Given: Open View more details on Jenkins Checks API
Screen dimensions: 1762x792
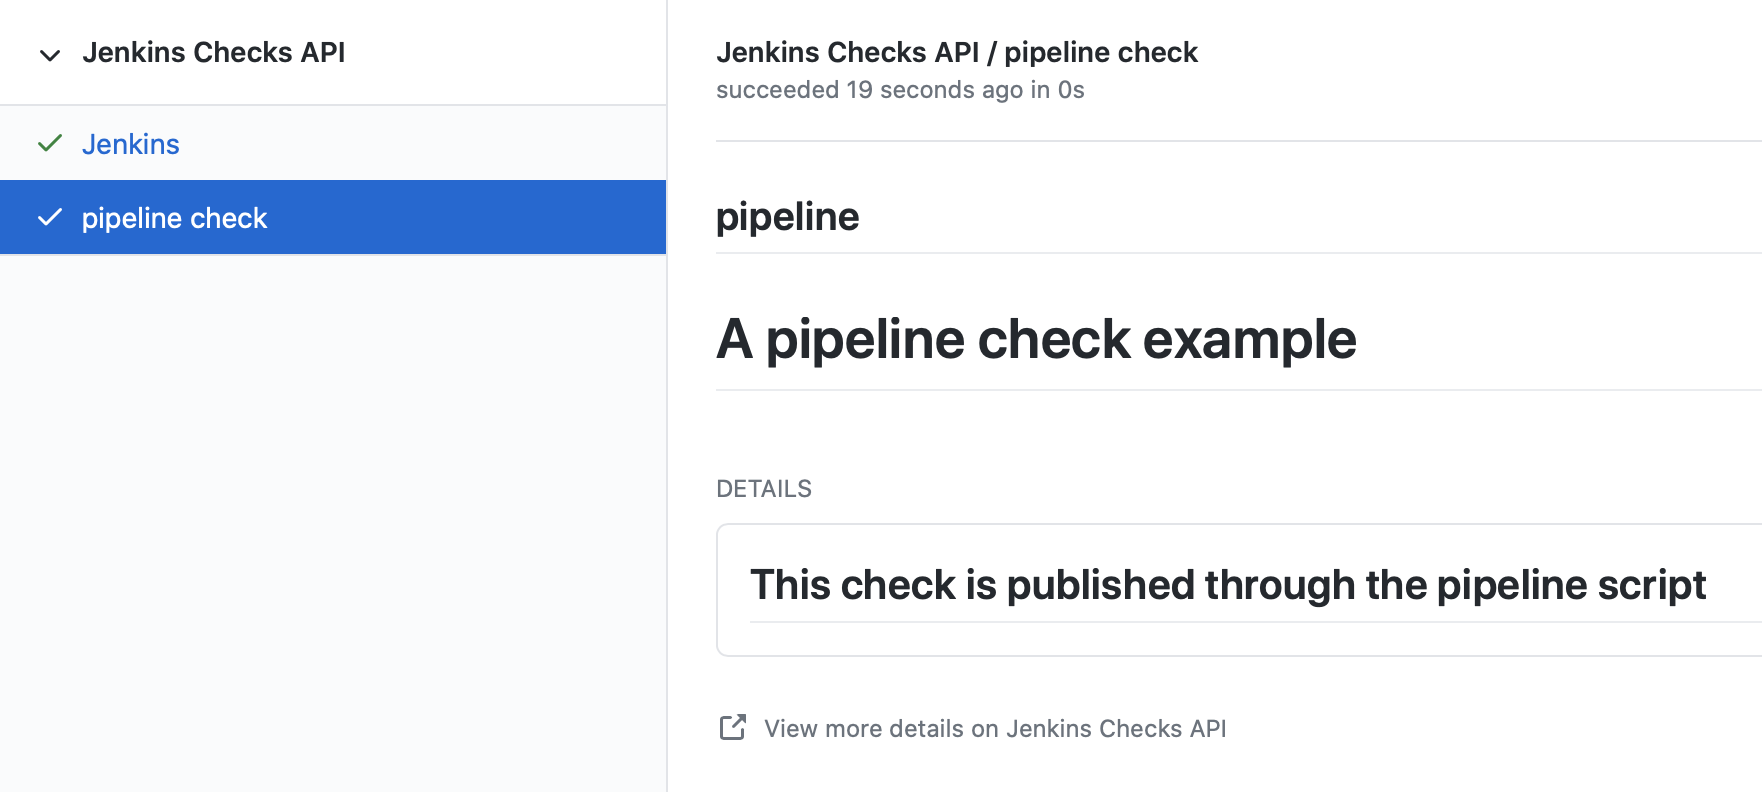Looking at the screenshot, I should click(x=995, y=728).
